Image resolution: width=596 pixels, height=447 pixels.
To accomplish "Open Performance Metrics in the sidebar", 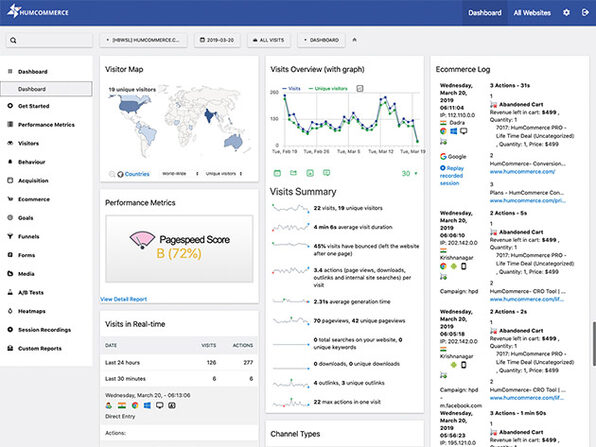I will tap(46, 125).
